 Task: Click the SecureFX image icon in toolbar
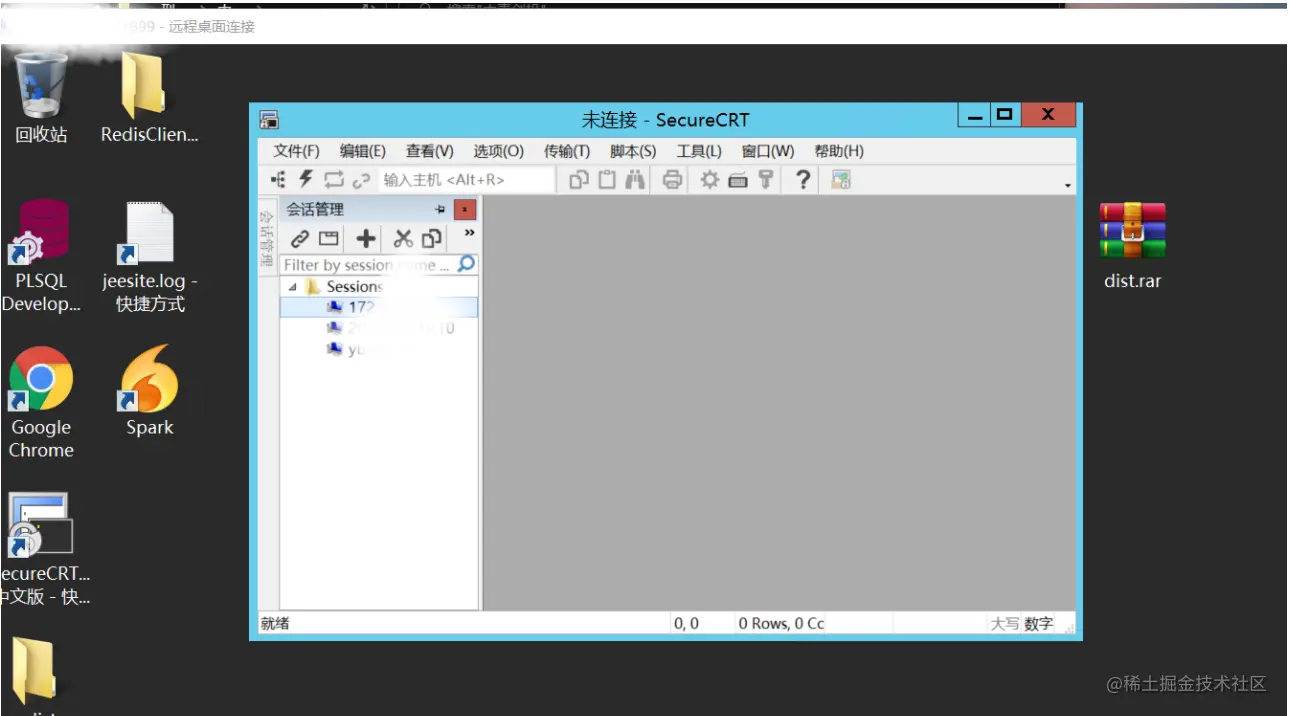(841, 180)
